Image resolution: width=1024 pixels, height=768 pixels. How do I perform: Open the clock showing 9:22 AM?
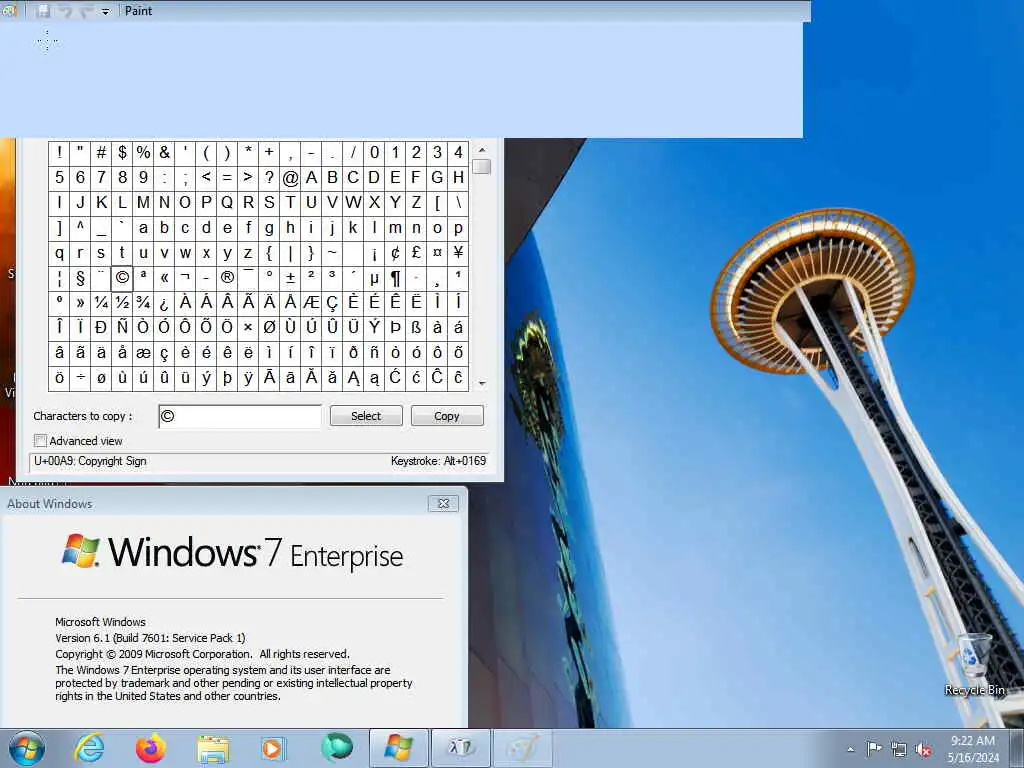point(973,749)
